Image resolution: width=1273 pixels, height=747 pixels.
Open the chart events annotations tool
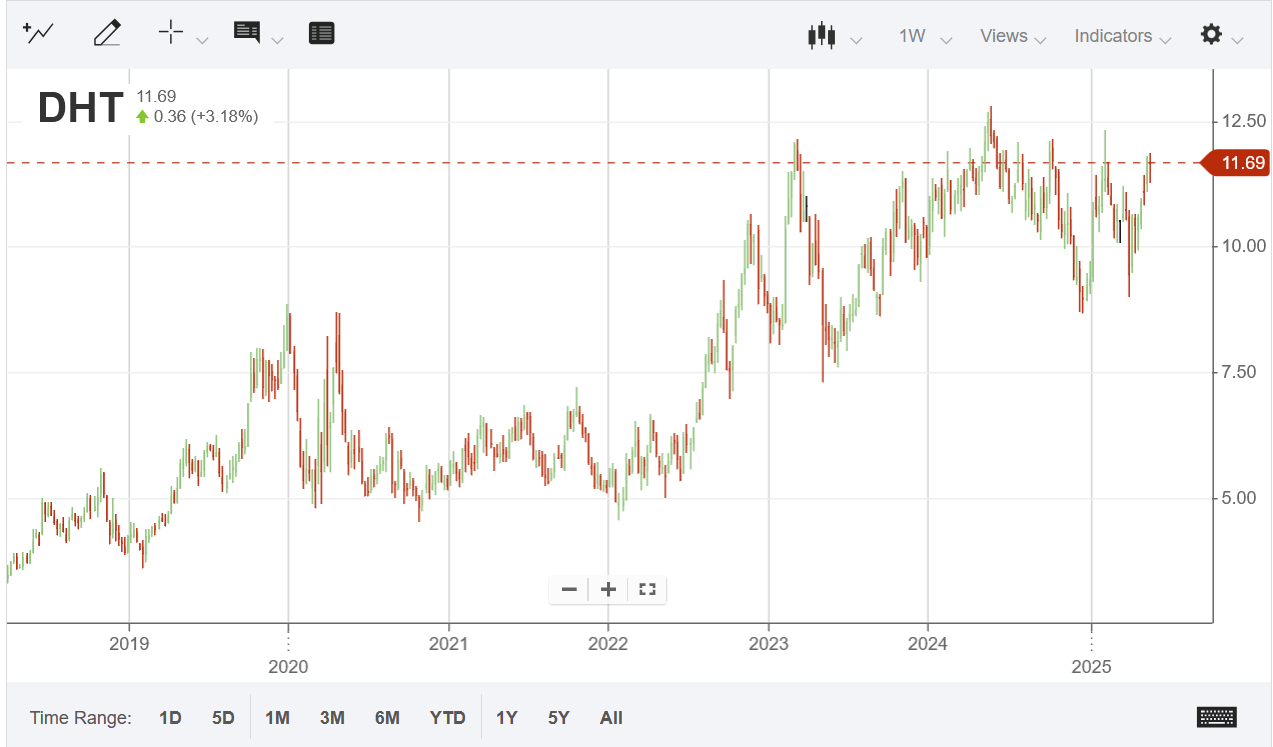(x=245, y=32)
